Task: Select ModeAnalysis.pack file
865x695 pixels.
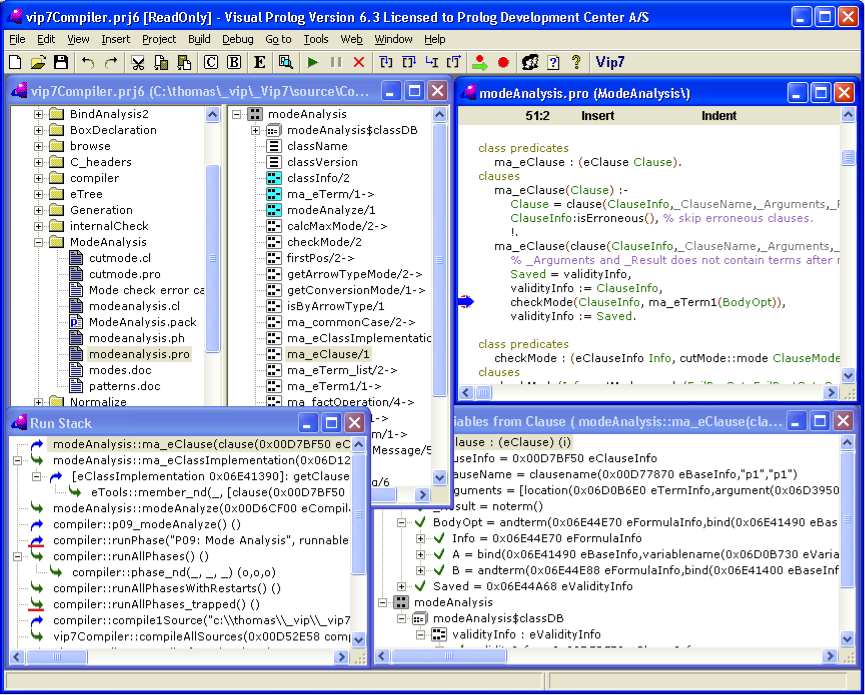Action: coord(142,322)
